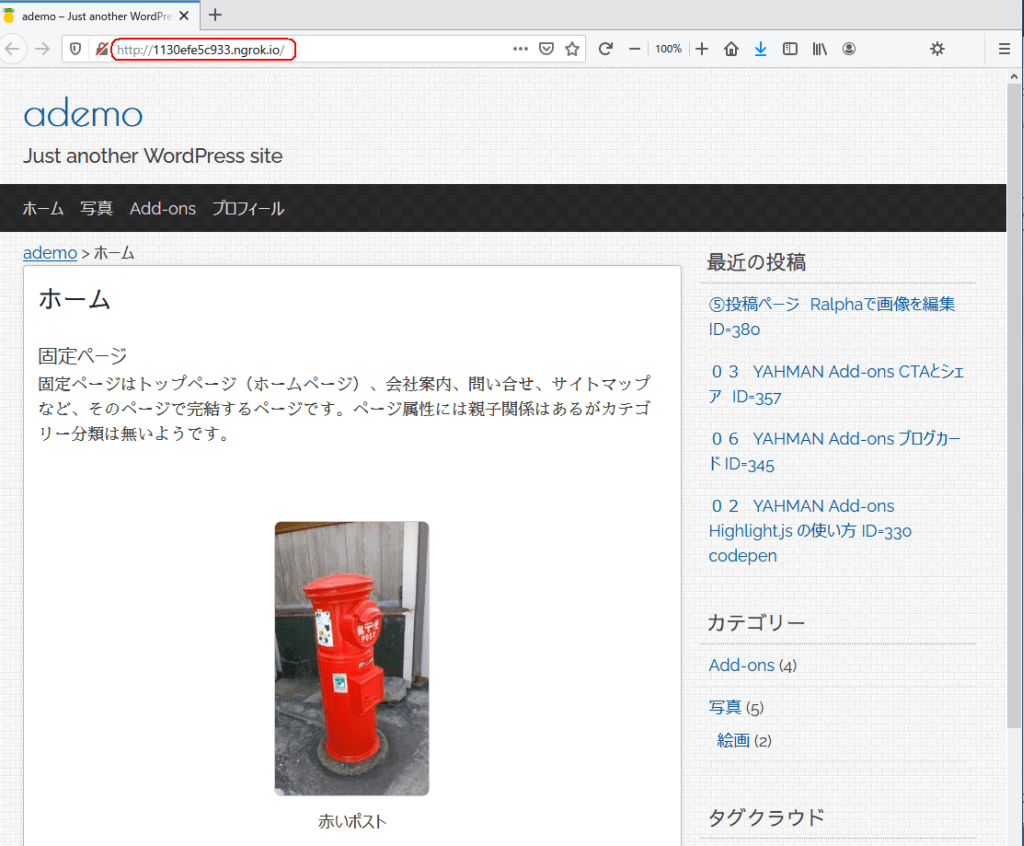
Task: Click the ademo breadcrumb link
Action: (x=50, y=253)
